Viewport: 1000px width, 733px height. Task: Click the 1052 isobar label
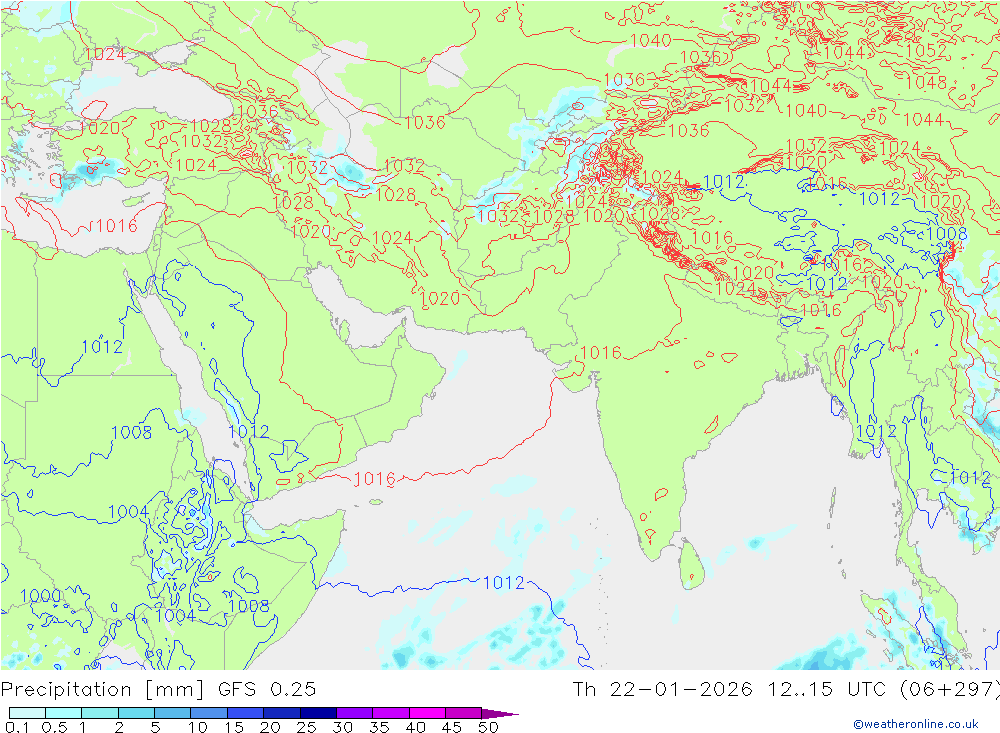pyautogui.click(x=926, y=51)
